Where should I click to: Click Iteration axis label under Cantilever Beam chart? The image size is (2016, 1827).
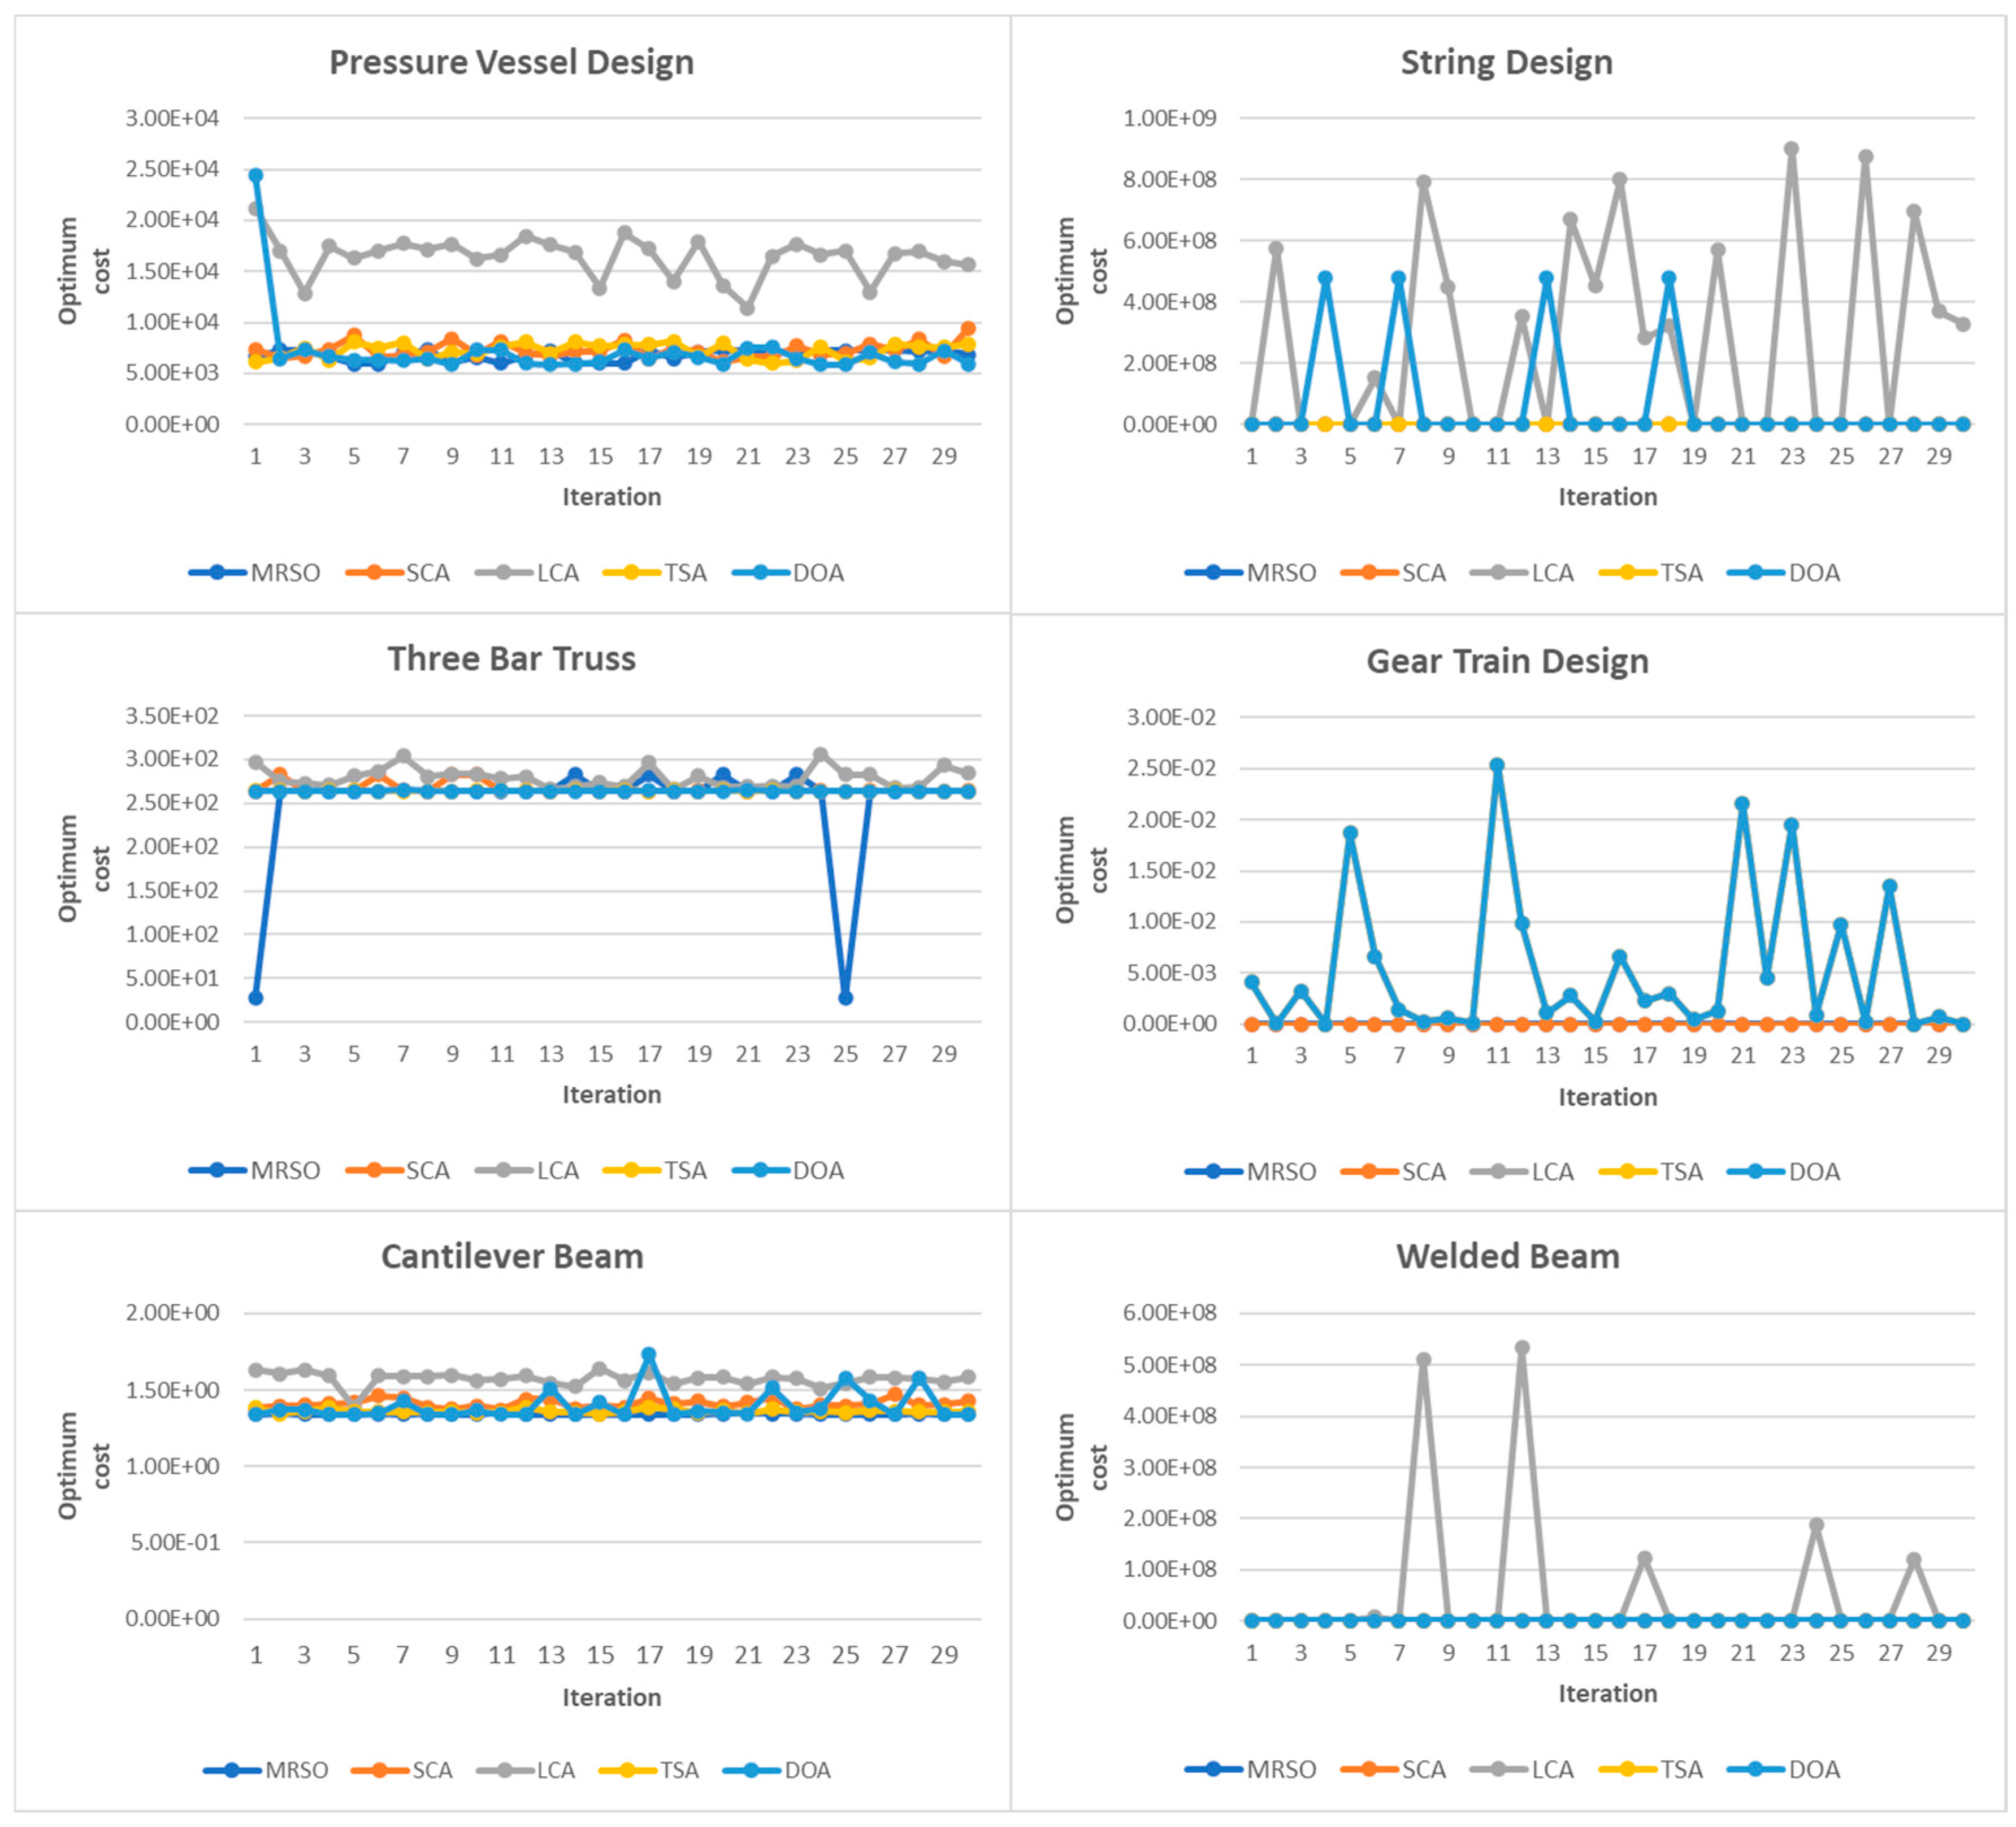611,1697
